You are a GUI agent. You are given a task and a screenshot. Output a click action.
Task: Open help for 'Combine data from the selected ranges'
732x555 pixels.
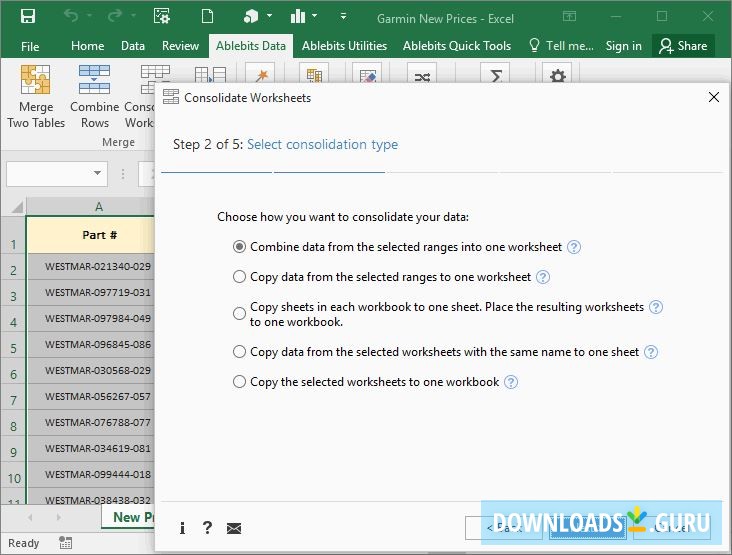(574, 247)
